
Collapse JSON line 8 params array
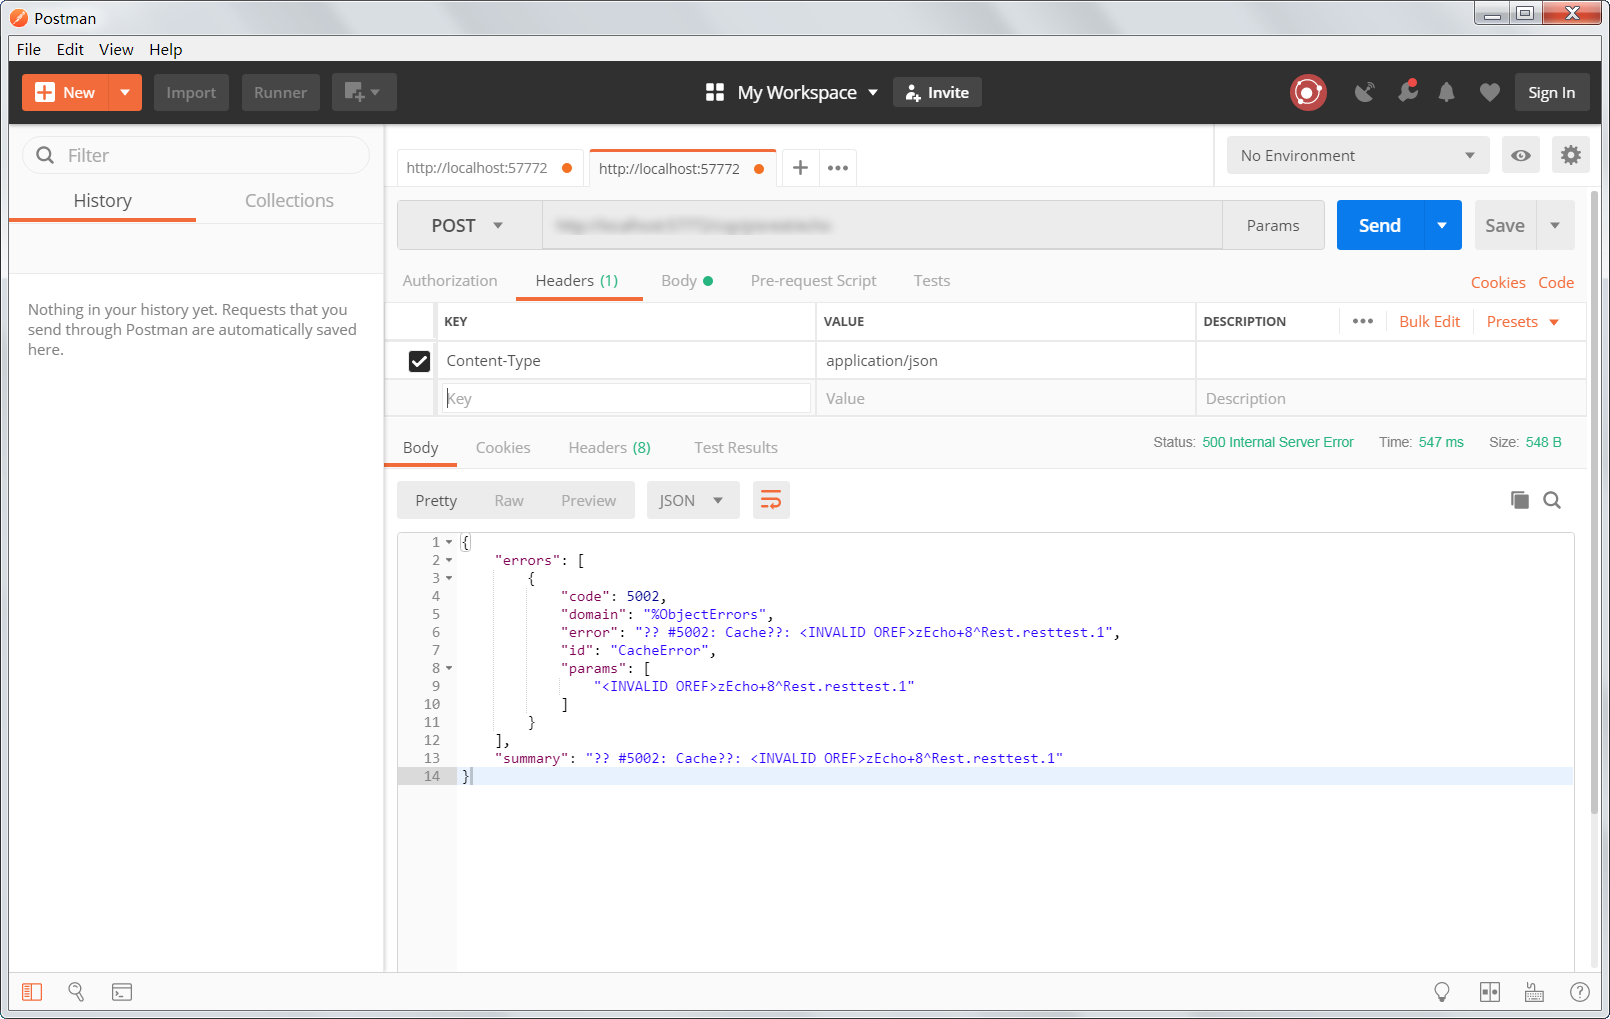pyautogui.click(x=449, y=669)
